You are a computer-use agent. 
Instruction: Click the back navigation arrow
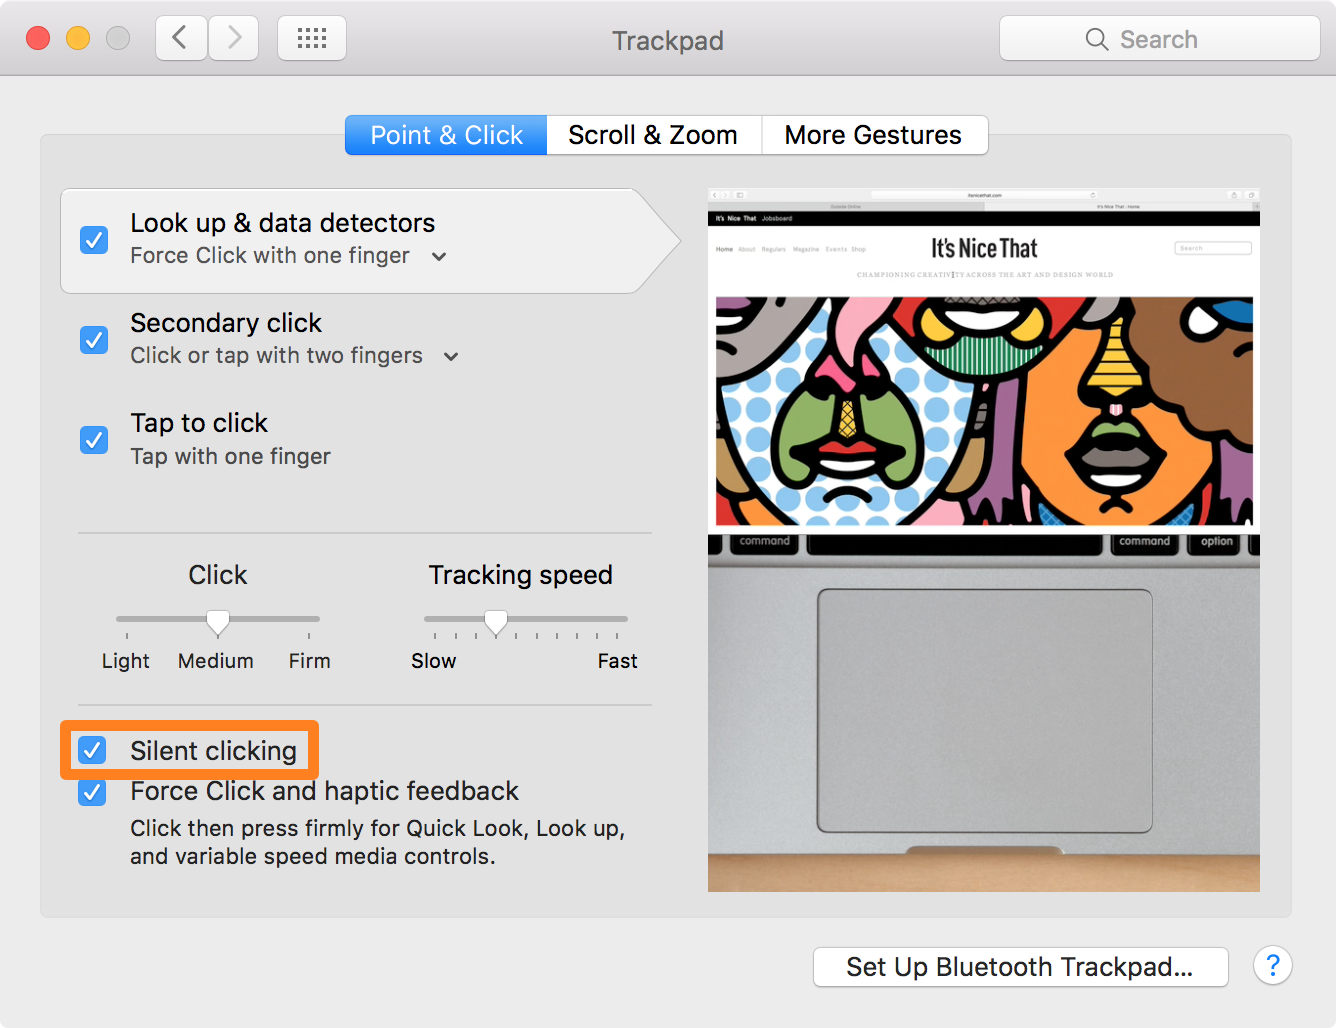(x=180, y=37)
